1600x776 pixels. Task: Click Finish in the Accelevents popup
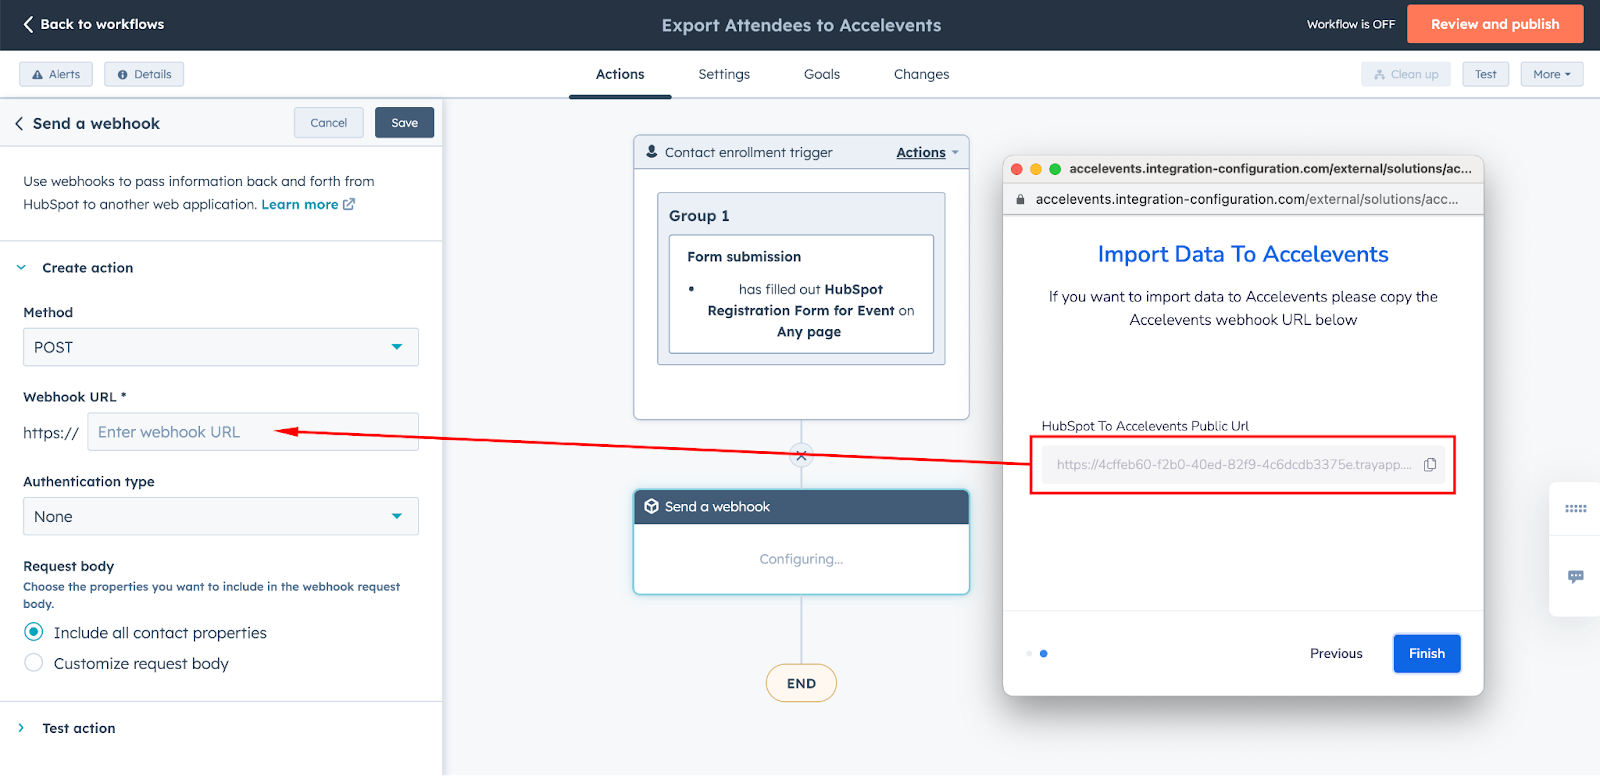pos(1427,654)
